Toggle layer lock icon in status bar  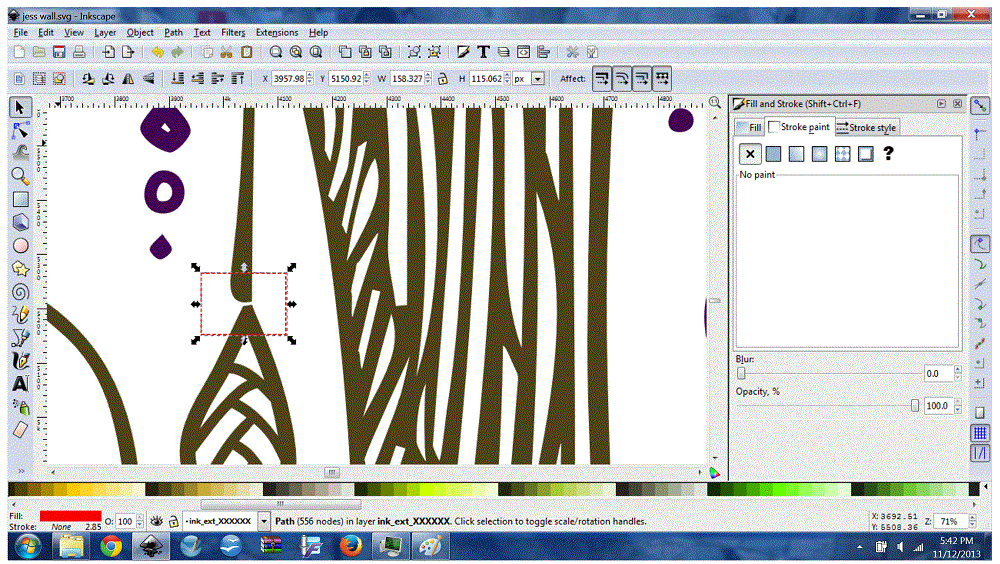click(173, 521)
